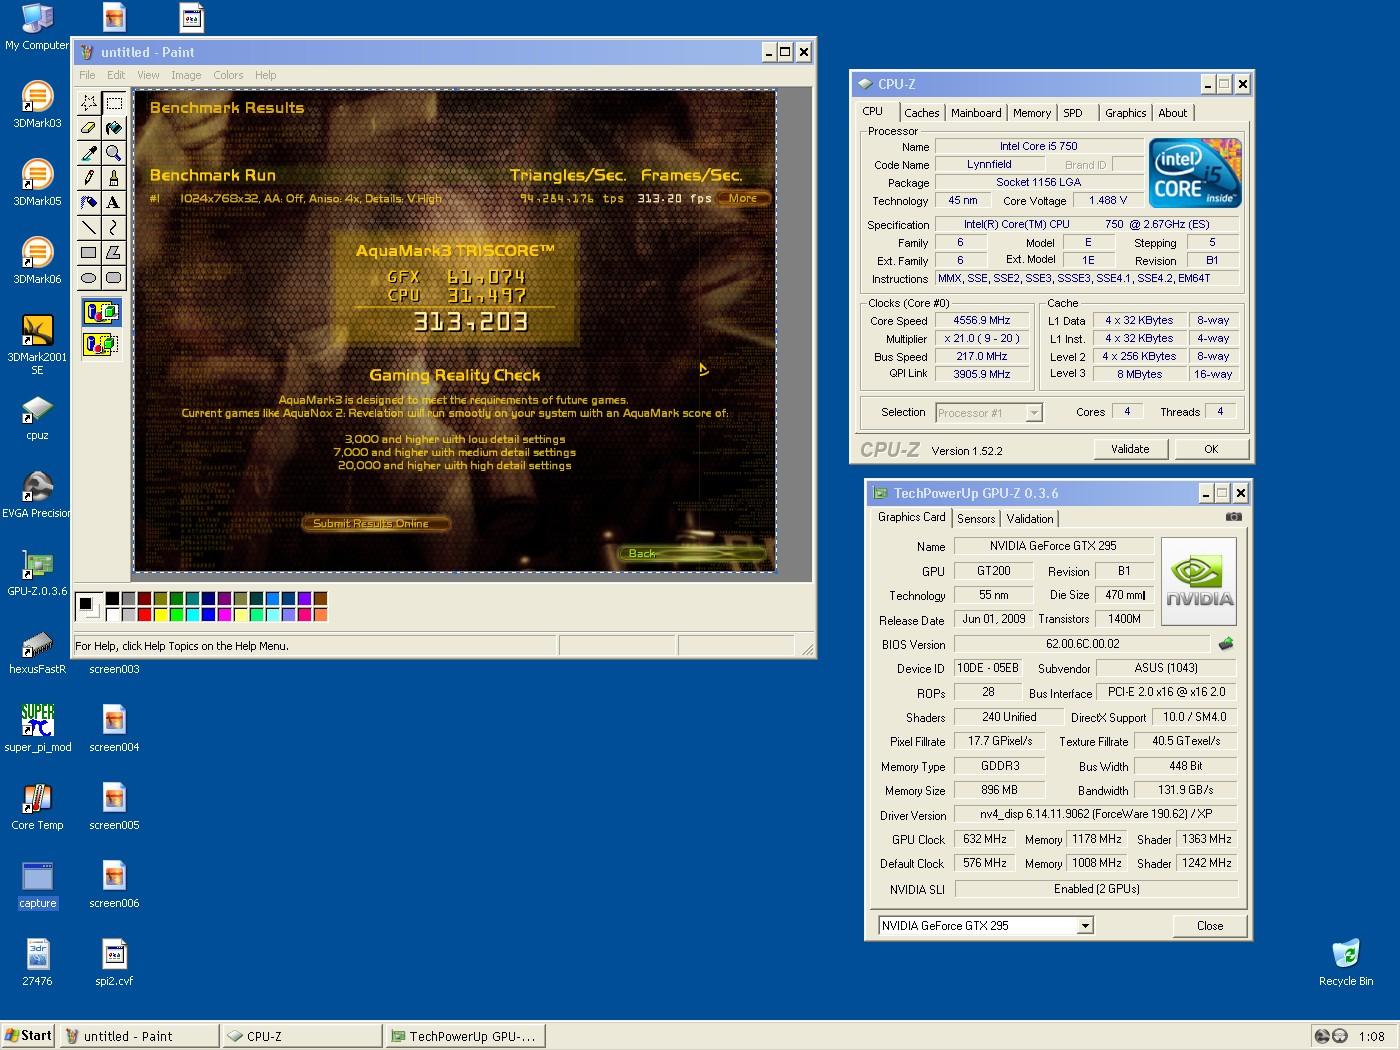Open the super_pi_mod desktop shortcut
1400x1050 pixels.
pos(37,729)
